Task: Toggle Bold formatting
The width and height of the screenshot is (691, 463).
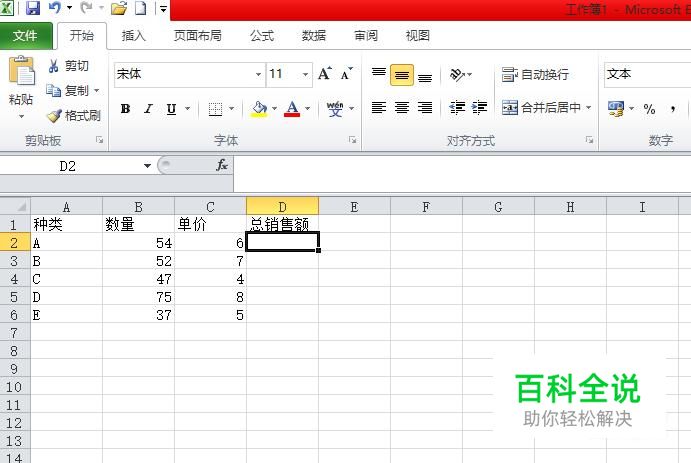Action: click(126, 108)
